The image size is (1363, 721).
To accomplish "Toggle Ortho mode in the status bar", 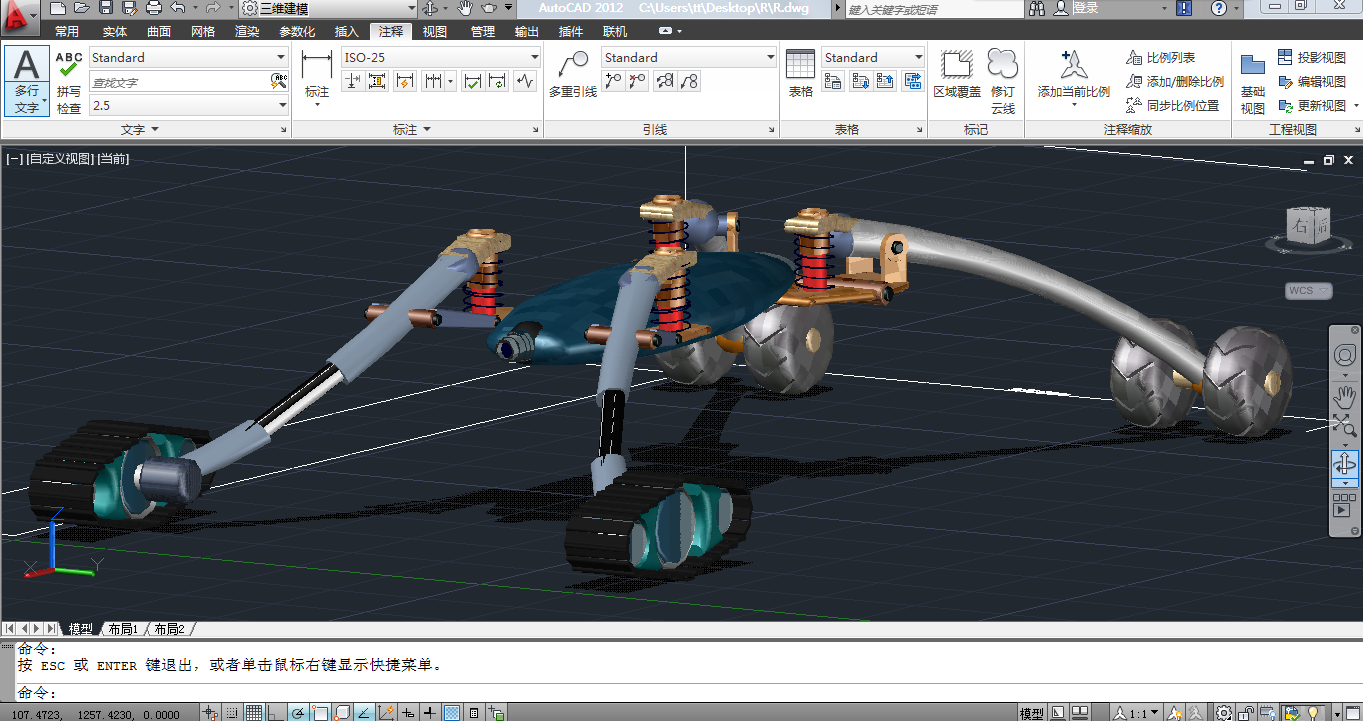I will pos(275,712).
